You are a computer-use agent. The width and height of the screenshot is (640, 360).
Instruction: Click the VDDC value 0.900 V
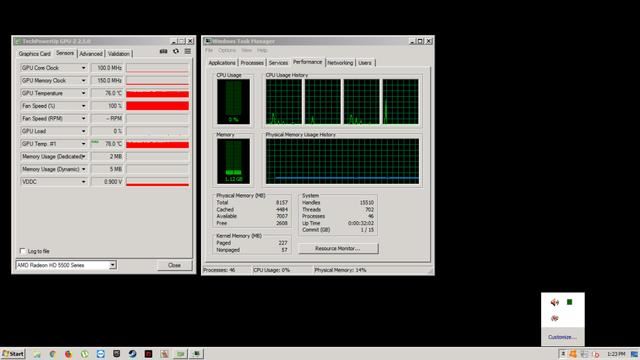(x=107, y=182)
